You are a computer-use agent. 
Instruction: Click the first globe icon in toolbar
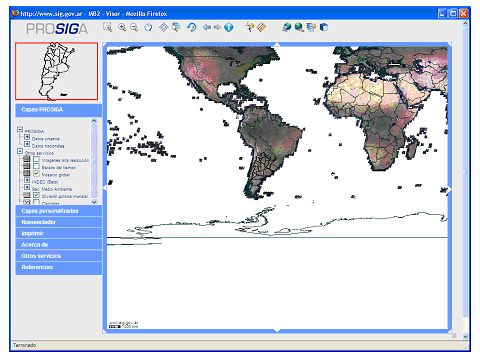click(x=286, y=27)
